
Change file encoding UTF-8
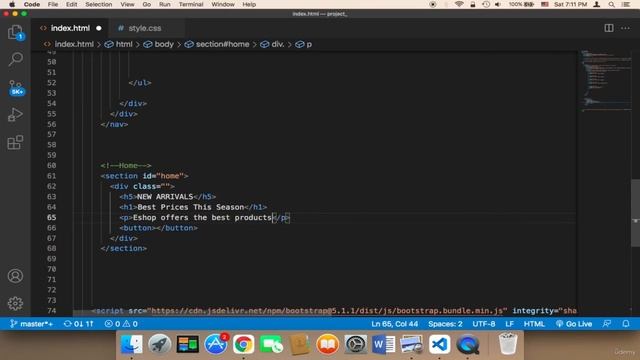pos(484,324)
